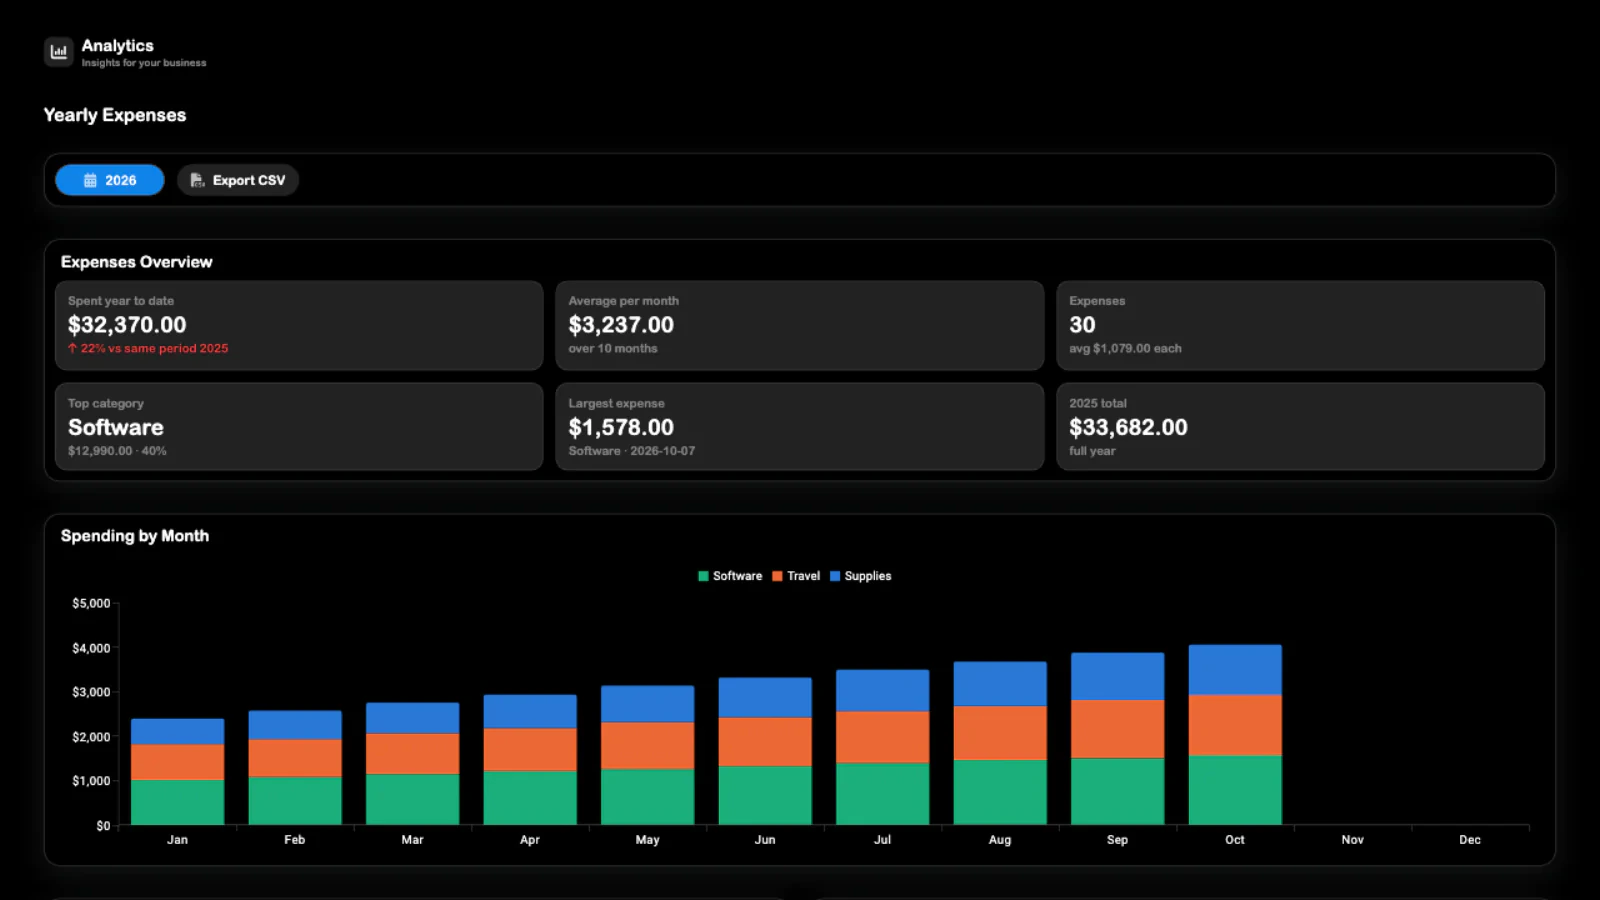Click the Travel bar segment for May
Image resolution: width=1600 pixels, height=900 pixels.
click(647, 746)
